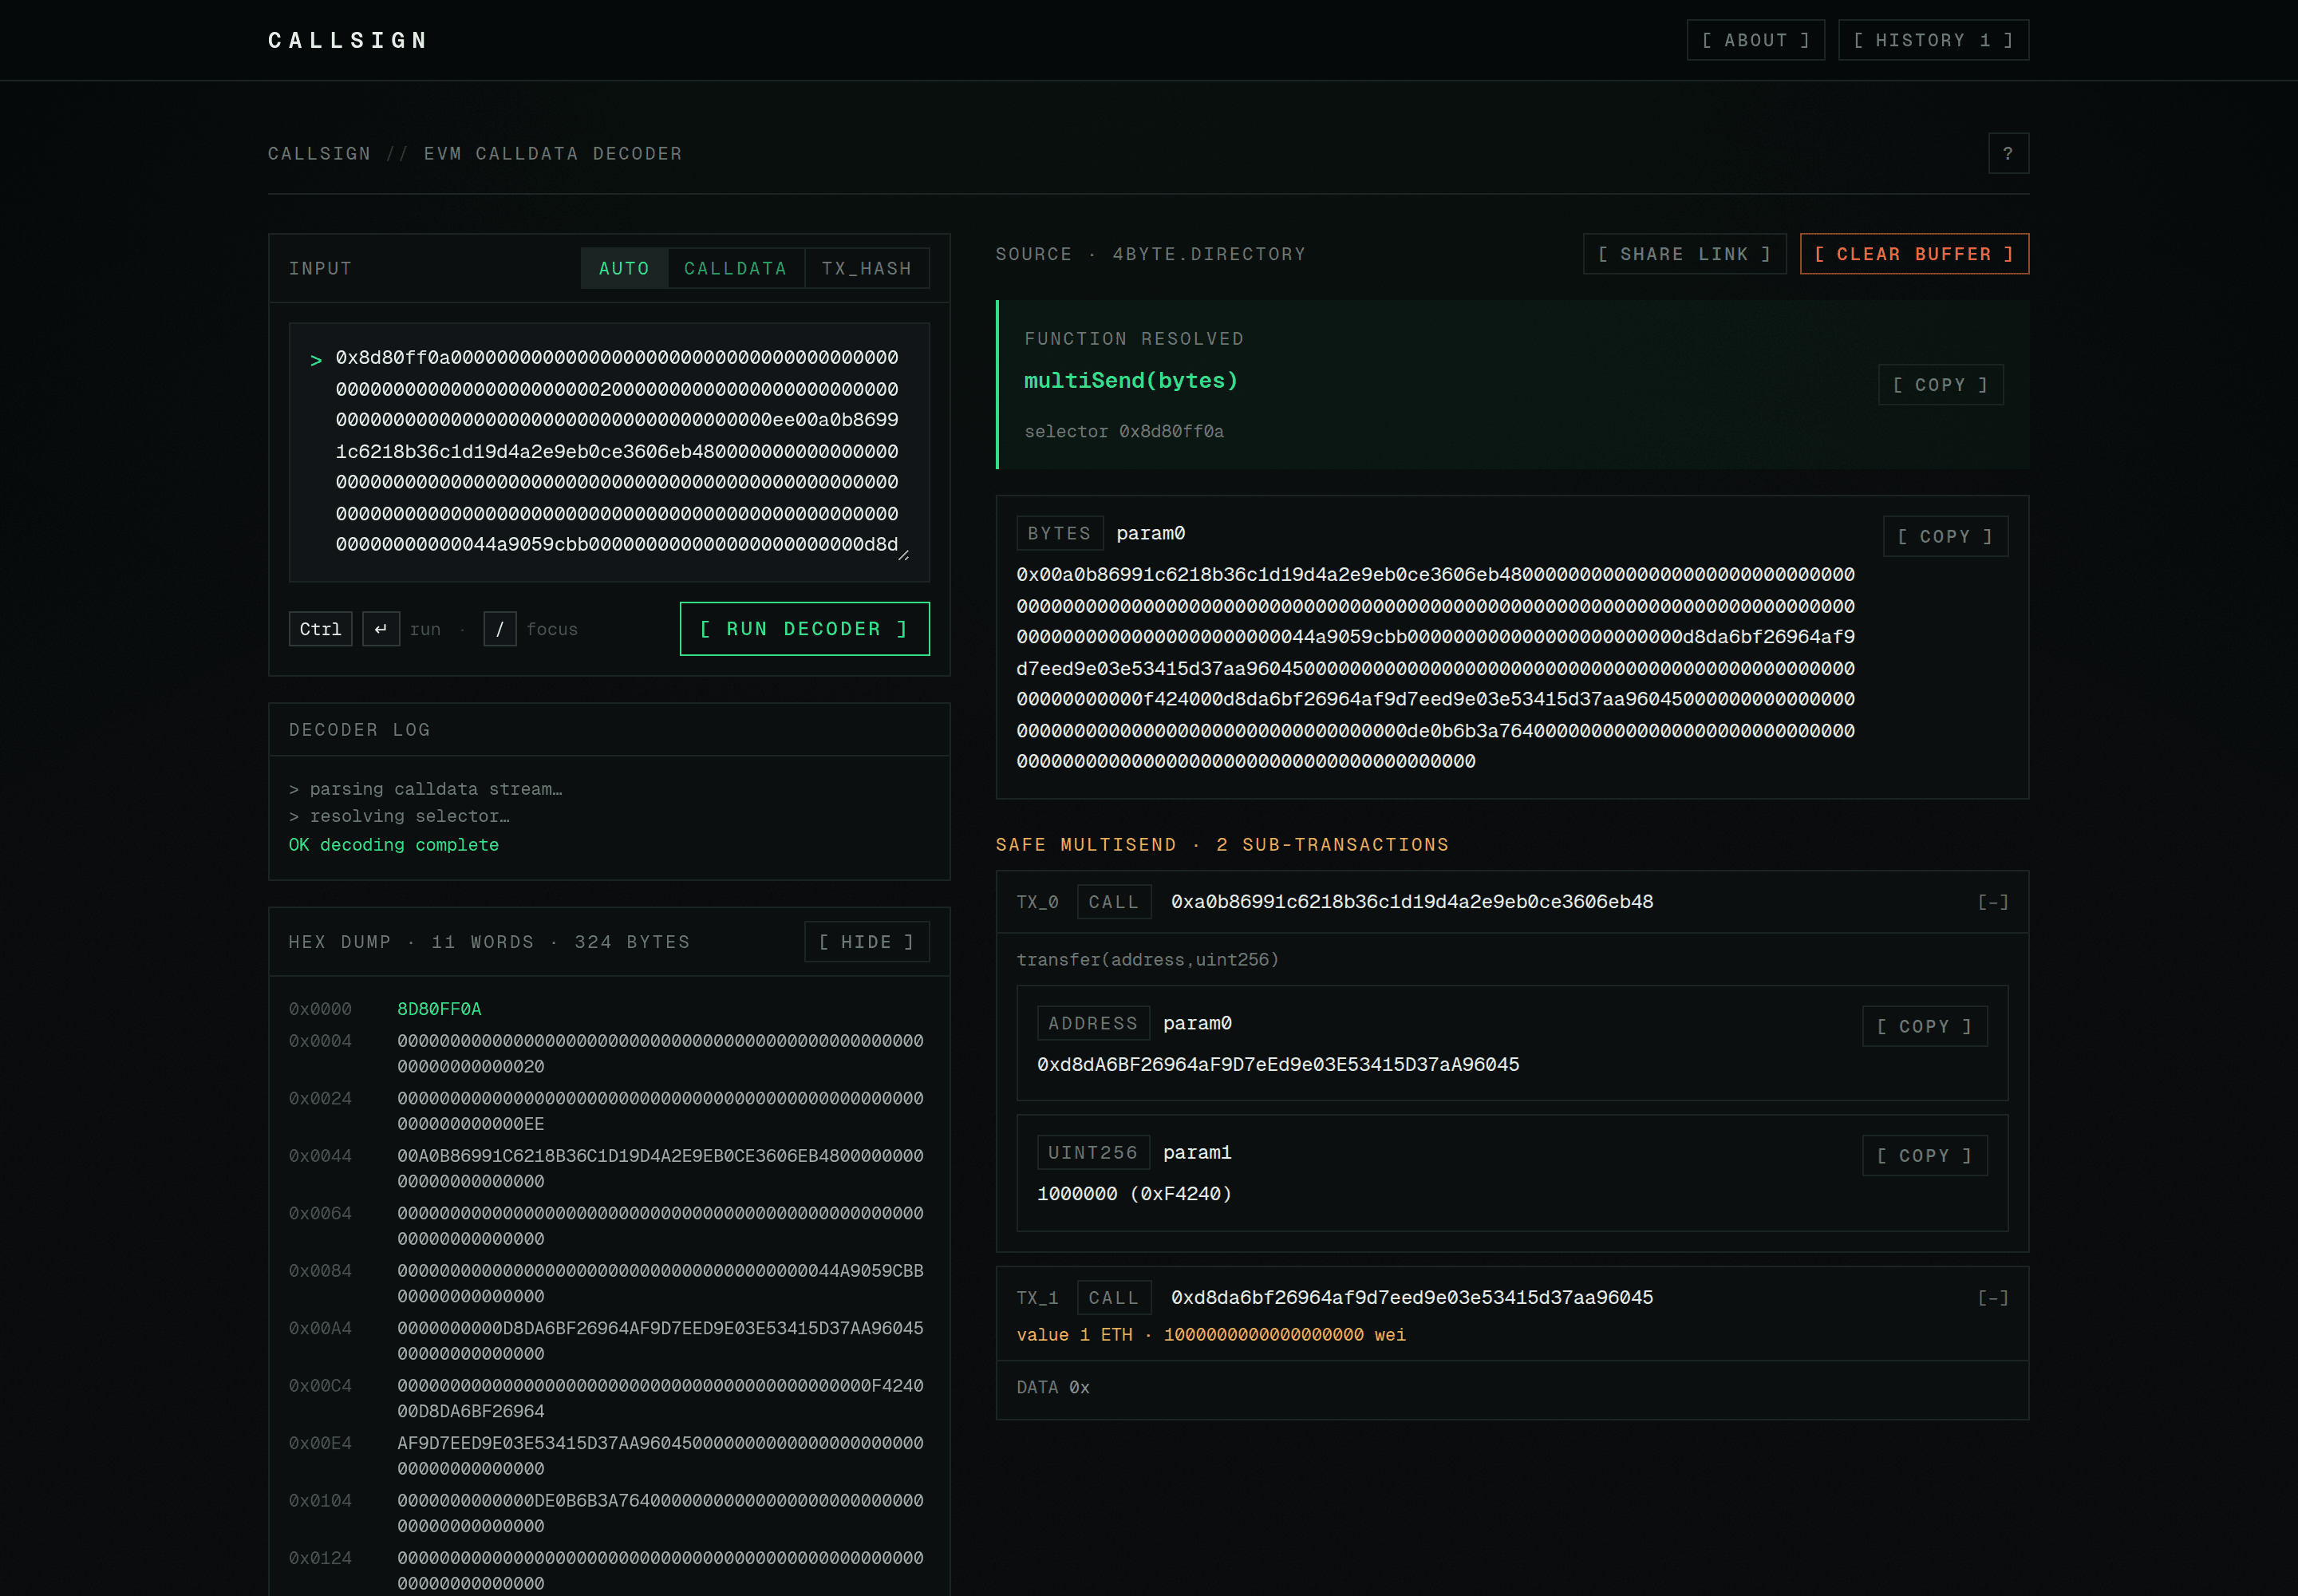Click hex dump offset 0x0044 row
The height and width of the screenshot is (1596, 2298).
609,1168
